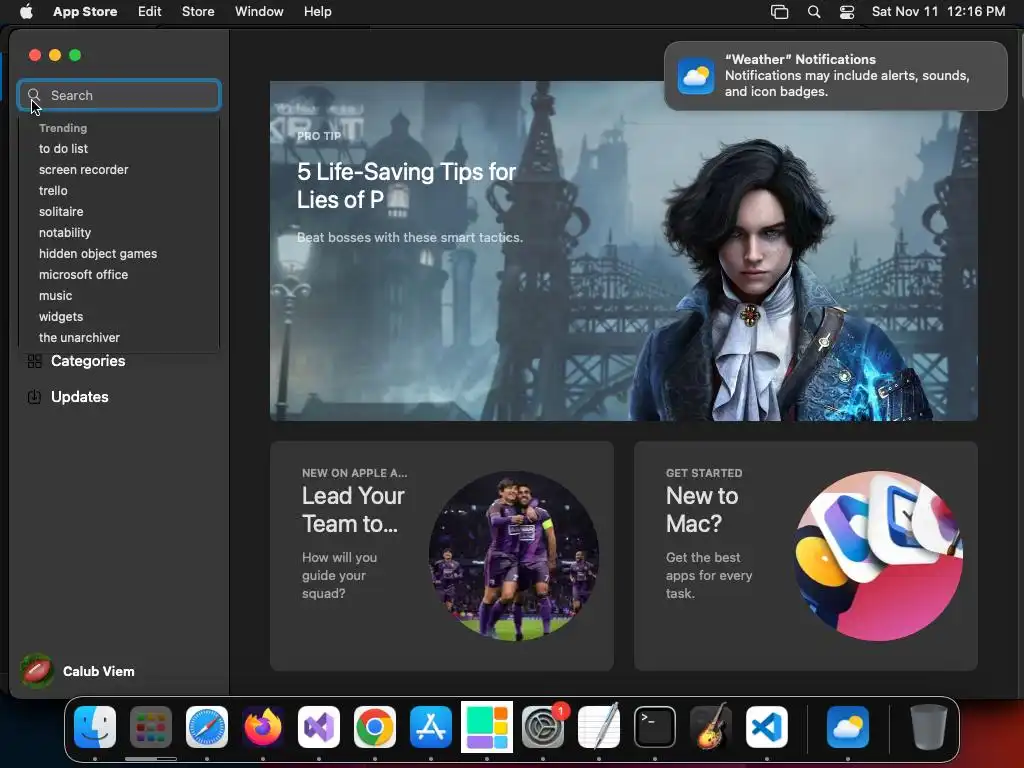Open Calub Viem account name

pyautogui.click(x=99, y=671)
